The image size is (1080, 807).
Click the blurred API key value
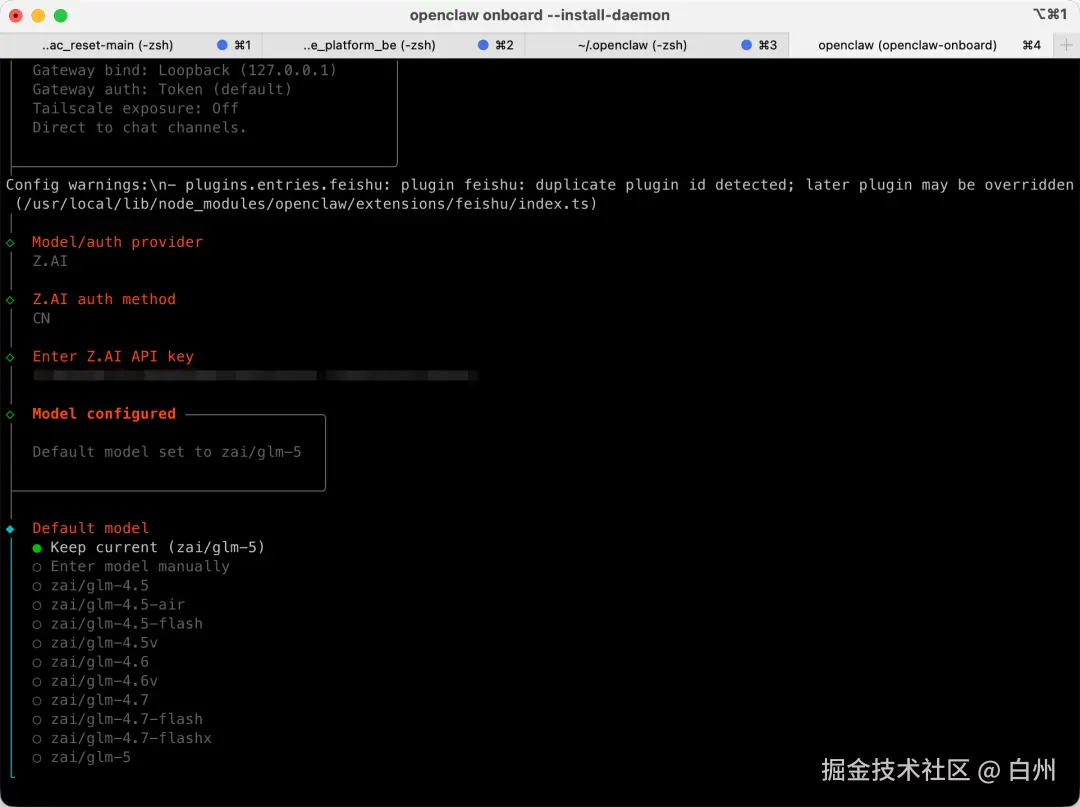click(x=255, y=375)
